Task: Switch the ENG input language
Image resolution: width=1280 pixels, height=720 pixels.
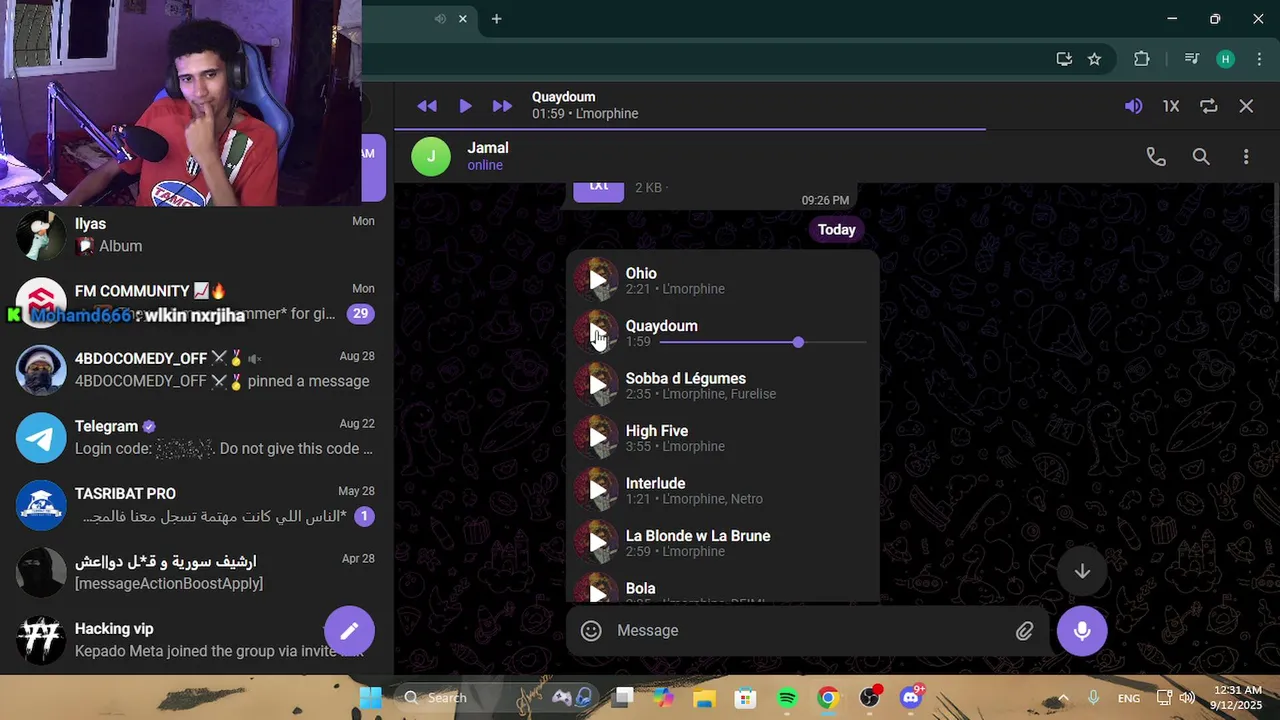Action: 1128,698
